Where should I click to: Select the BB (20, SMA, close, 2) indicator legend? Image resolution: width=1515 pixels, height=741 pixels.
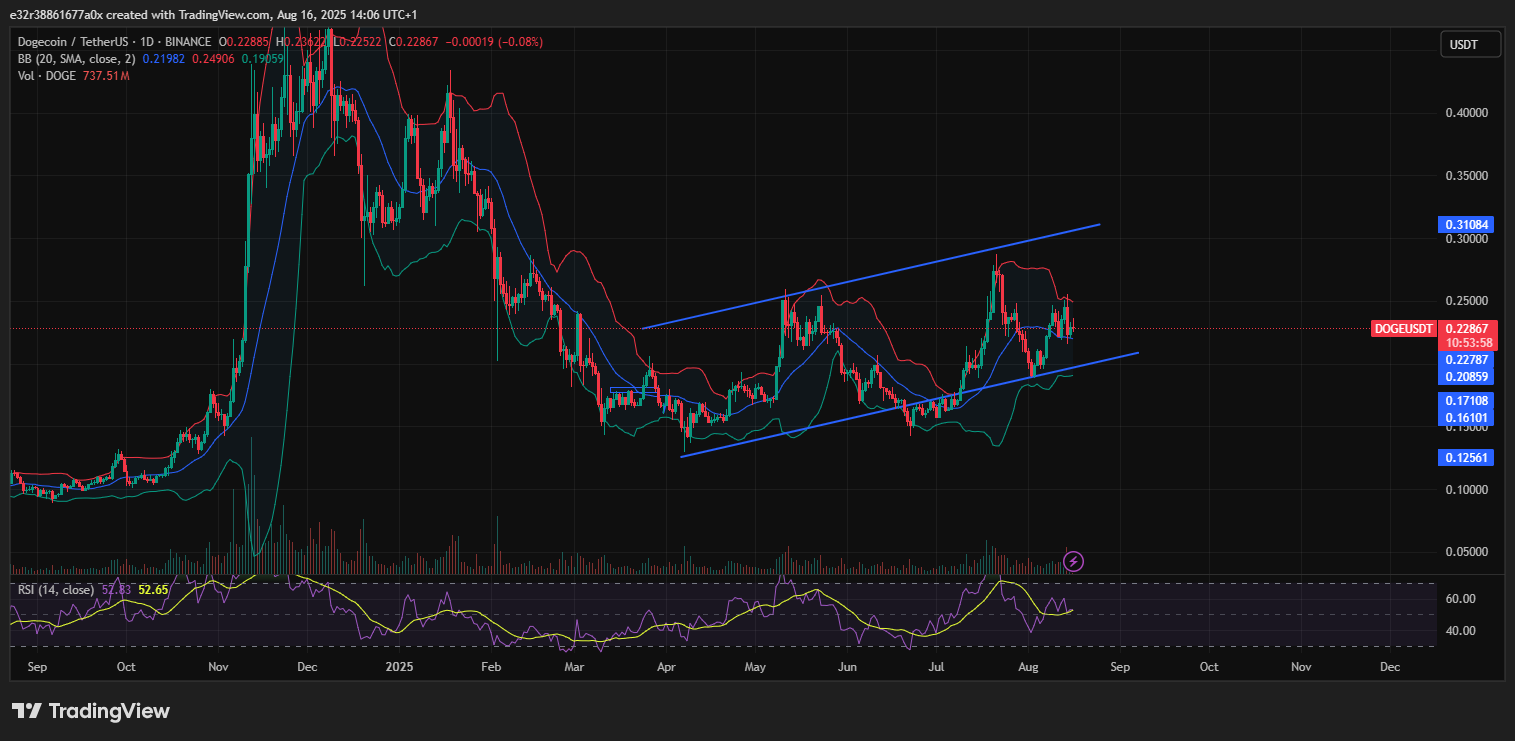78,59
